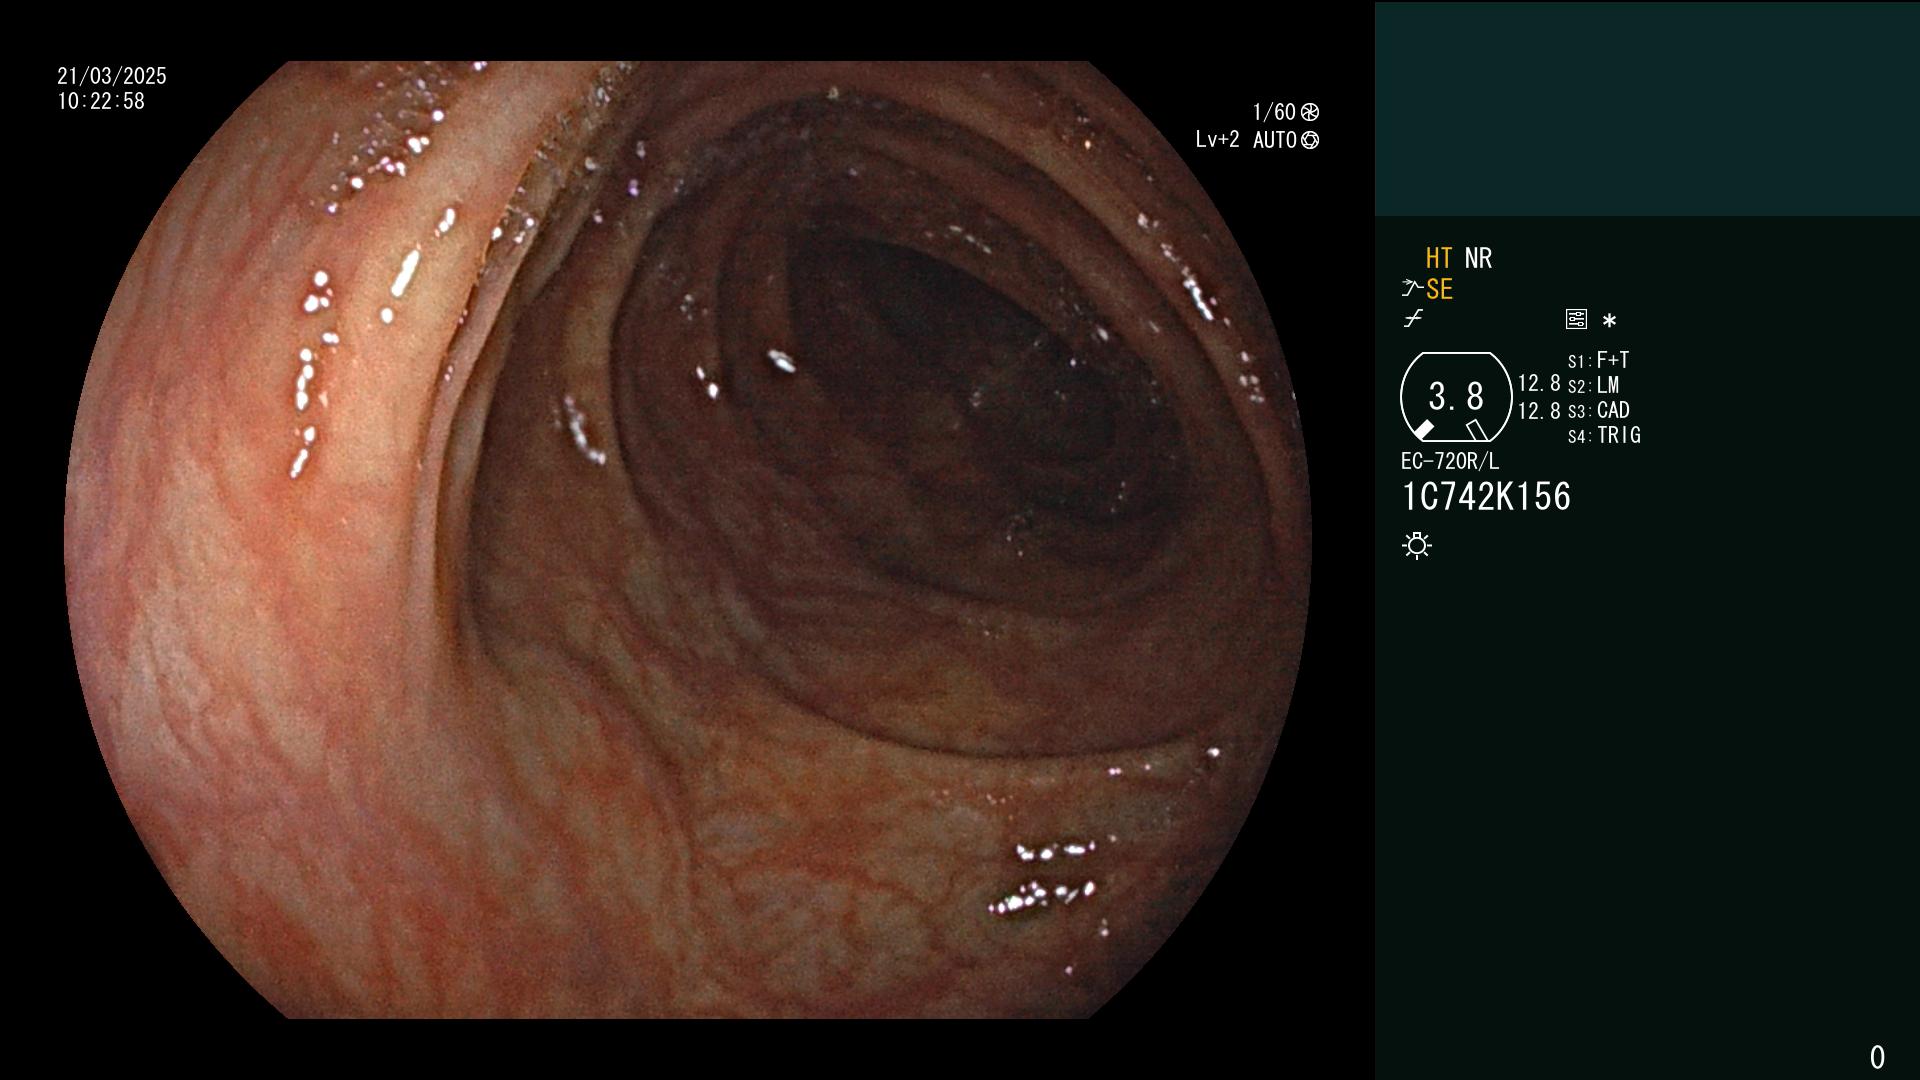The image size is (1920, 1080).
Task: Click the light source lamp icon
Action: (1417, 546)
